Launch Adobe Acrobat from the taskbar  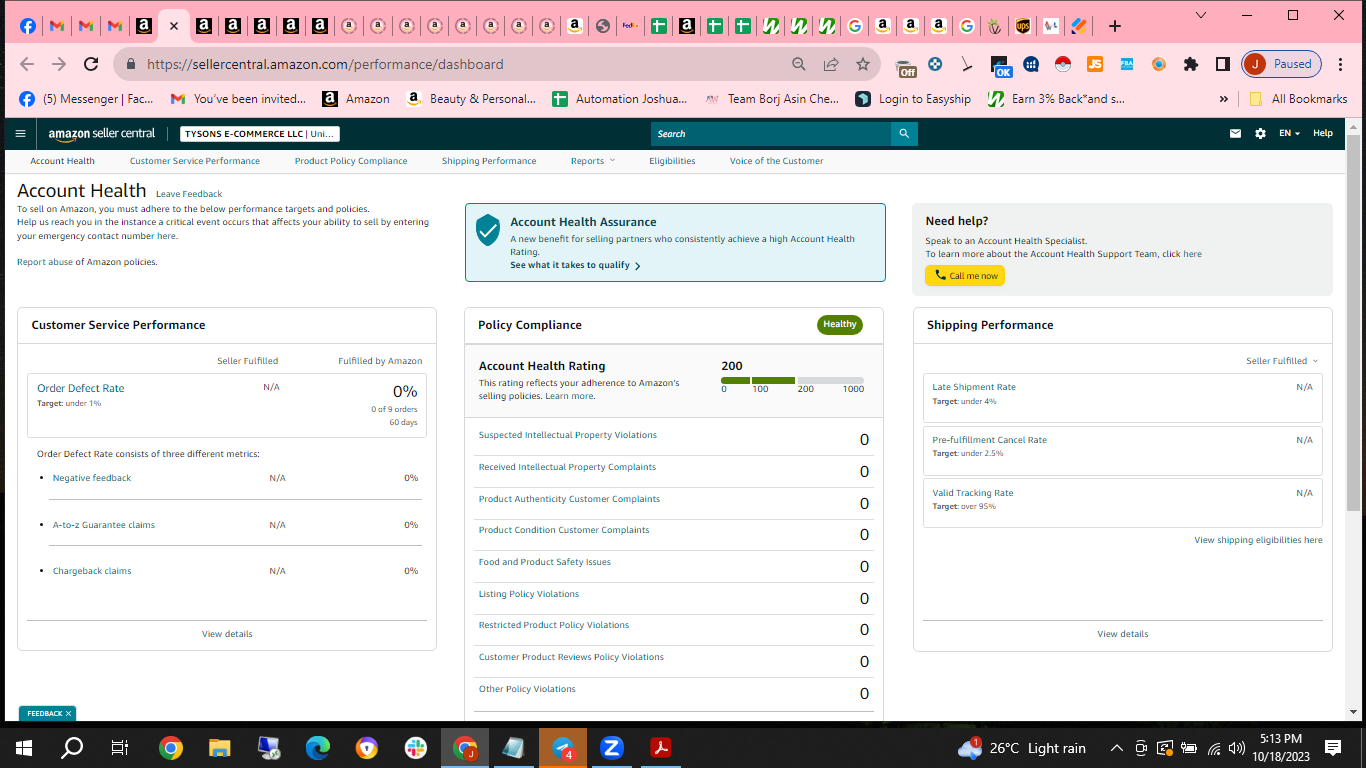click(661, 748)
